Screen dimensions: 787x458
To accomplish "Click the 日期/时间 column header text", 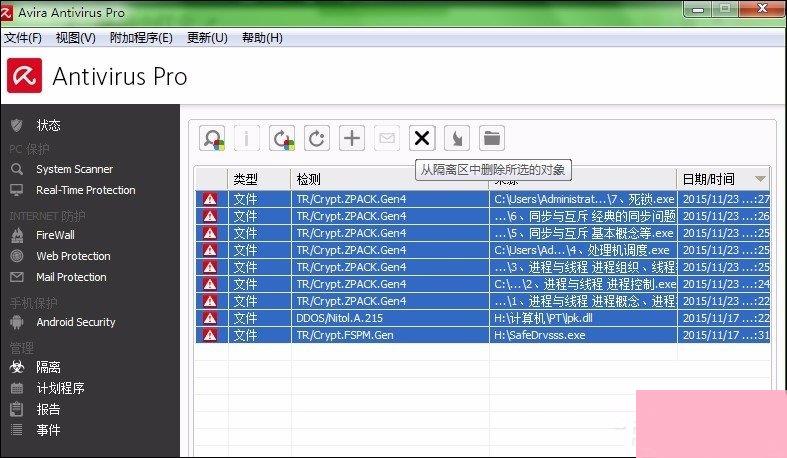I will click(x=709, y=179).
